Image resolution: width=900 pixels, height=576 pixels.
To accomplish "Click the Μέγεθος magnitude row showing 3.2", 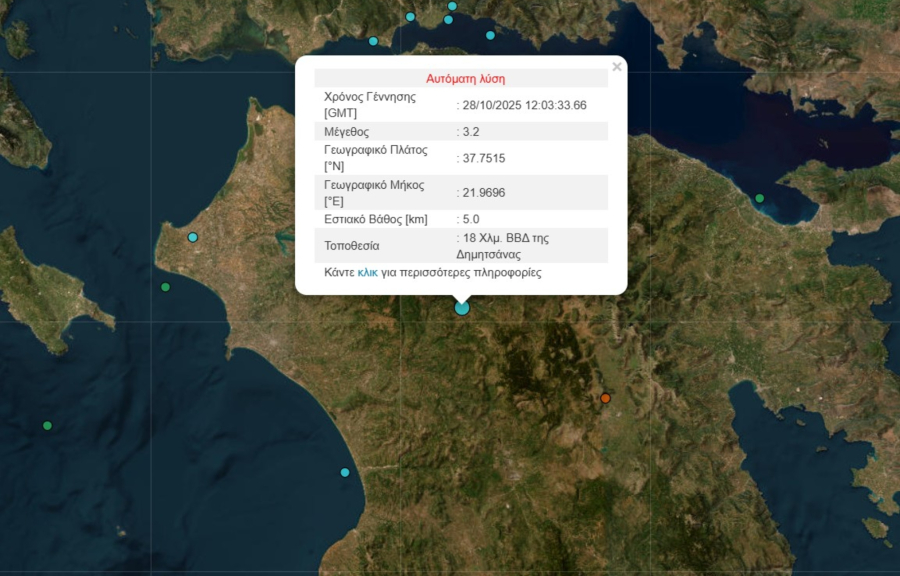I will pyautogui.click(x=462, y=130).
